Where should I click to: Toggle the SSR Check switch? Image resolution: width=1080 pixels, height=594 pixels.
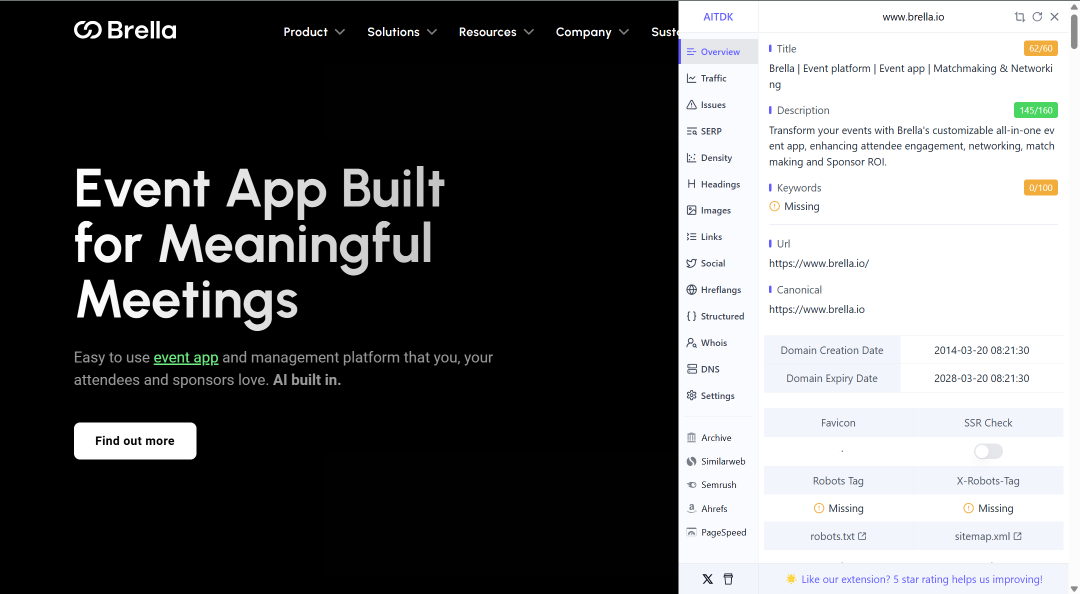pos(988,451)
